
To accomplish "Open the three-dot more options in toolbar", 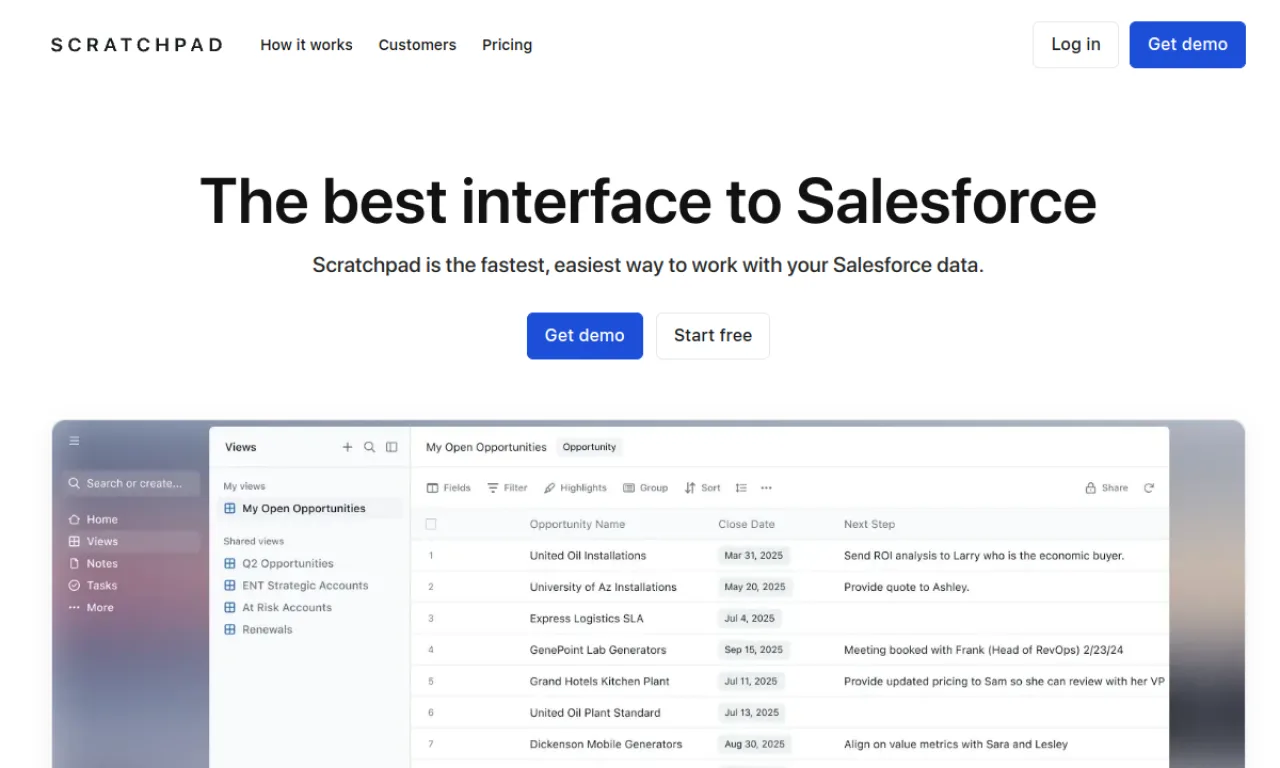I will point(766,488).
